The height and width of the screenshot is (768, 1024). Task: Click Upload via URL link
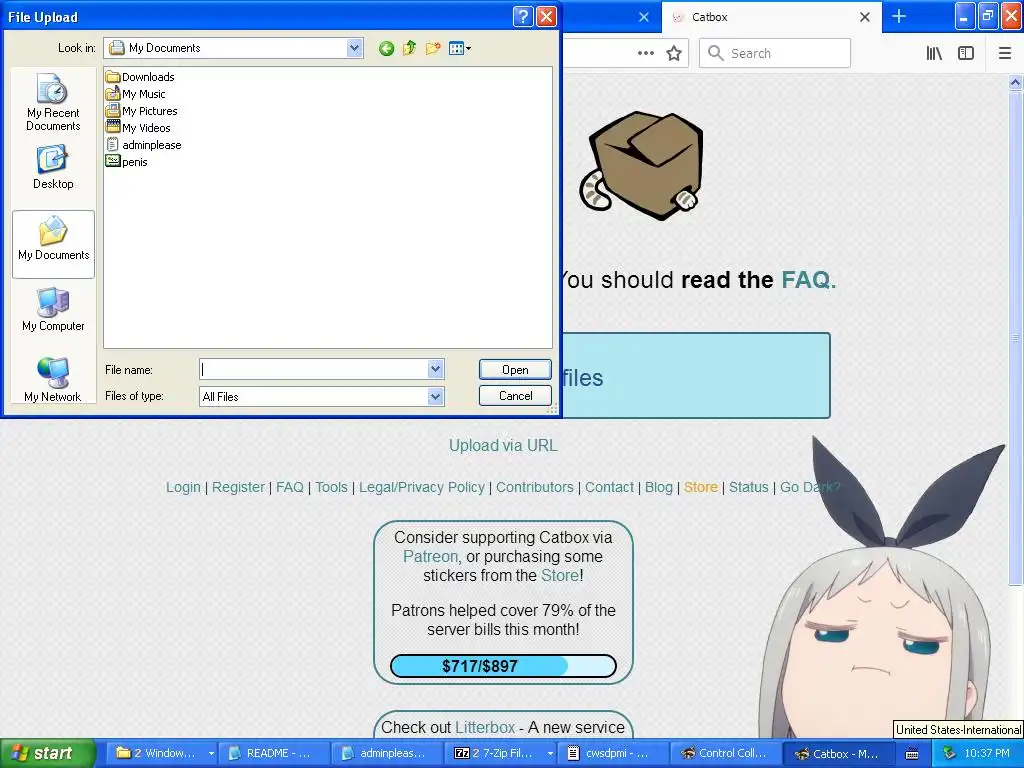[503, 445]
